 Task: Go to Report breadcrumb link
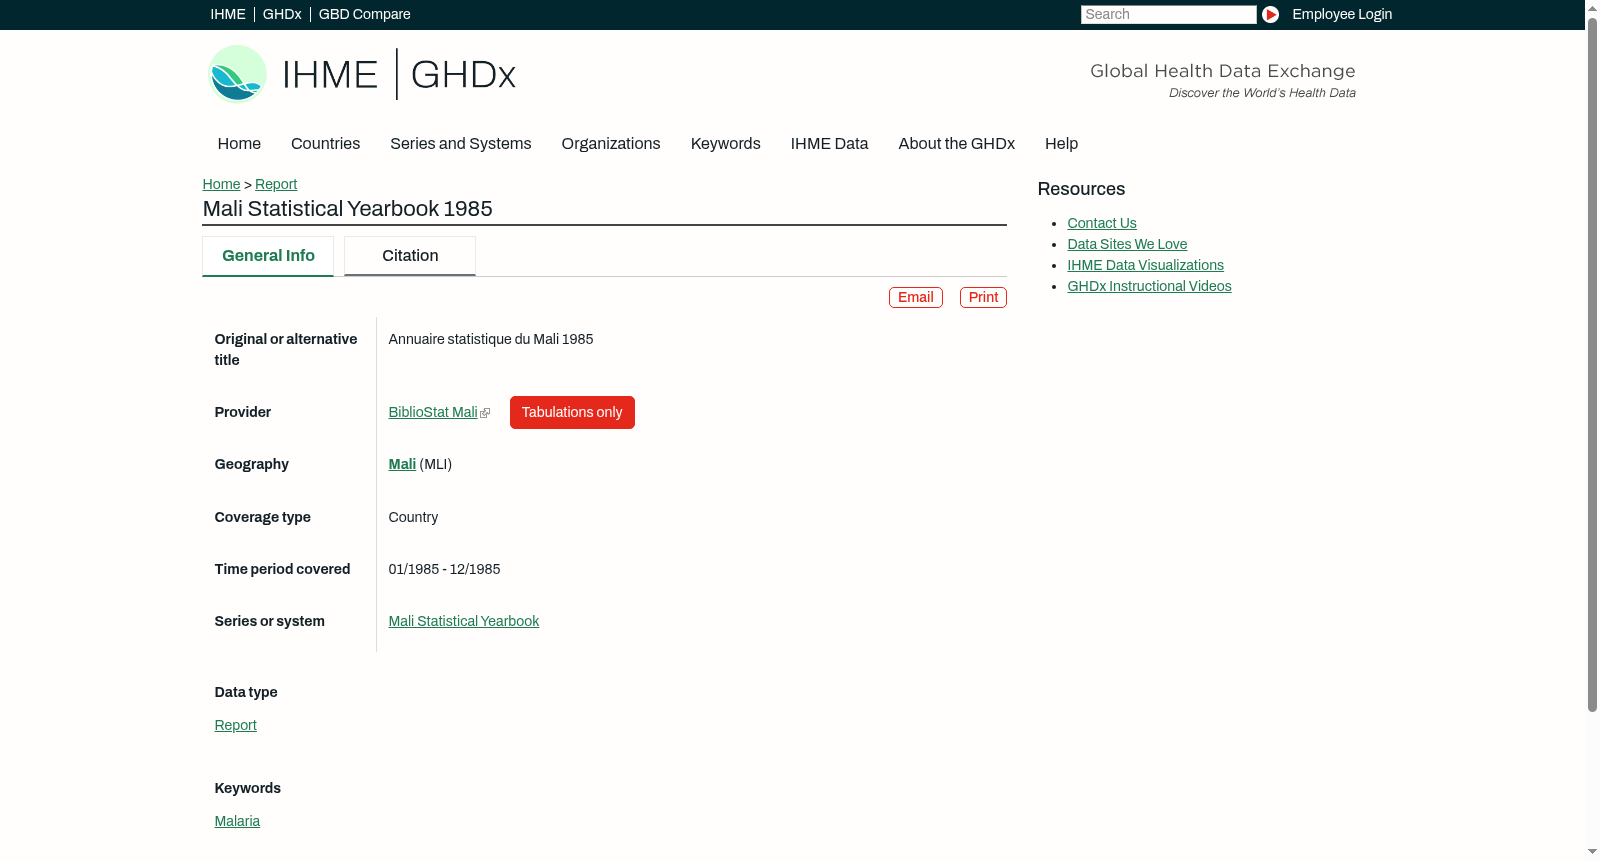(x=276, y=185)
